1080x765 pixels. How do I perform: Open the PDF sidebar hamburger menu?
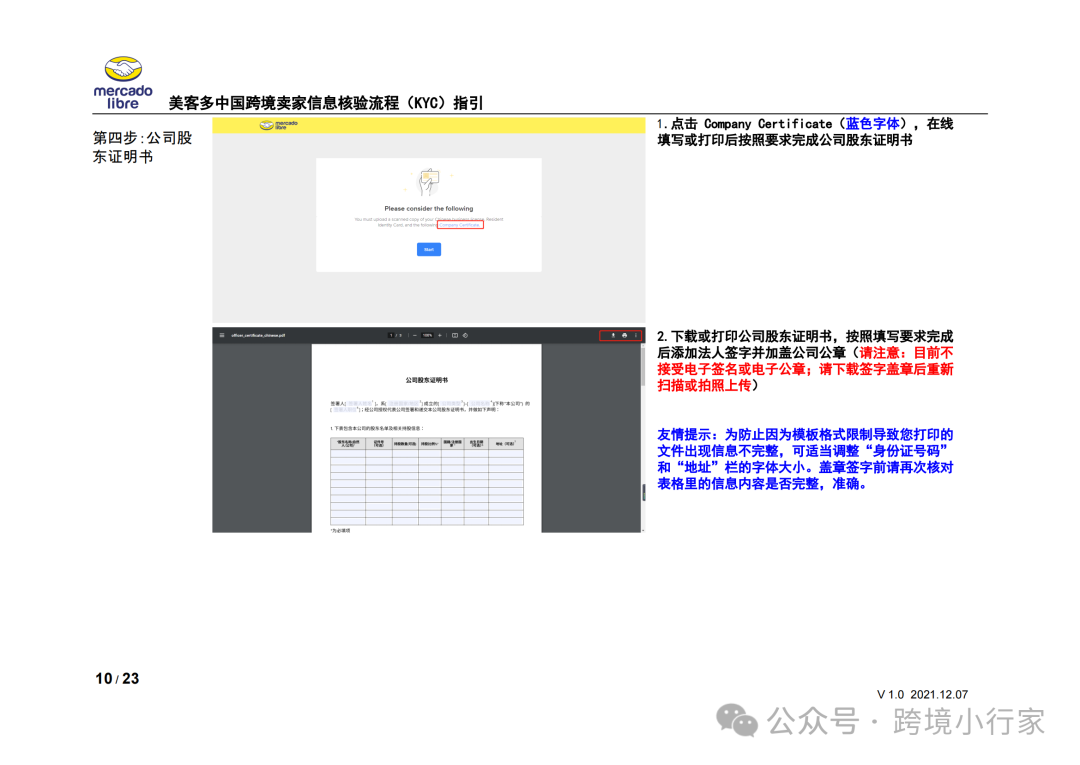[220, 336]
